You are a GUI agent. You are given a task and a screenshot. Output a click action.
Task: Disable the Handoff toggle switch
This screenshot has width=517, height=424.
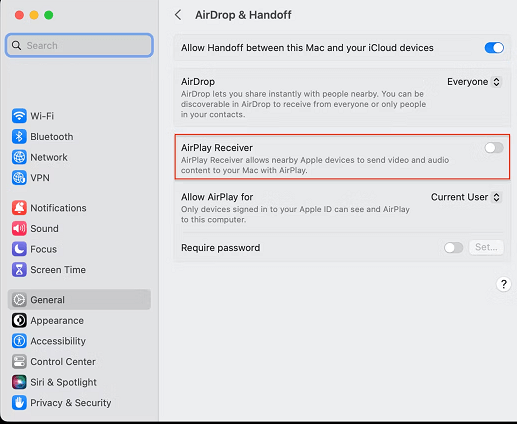[494, 48]
